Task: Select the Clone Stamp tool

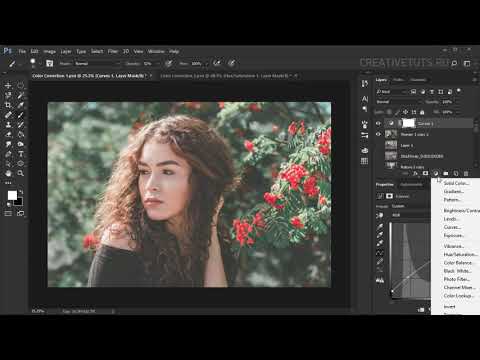Action: (8, 125)
